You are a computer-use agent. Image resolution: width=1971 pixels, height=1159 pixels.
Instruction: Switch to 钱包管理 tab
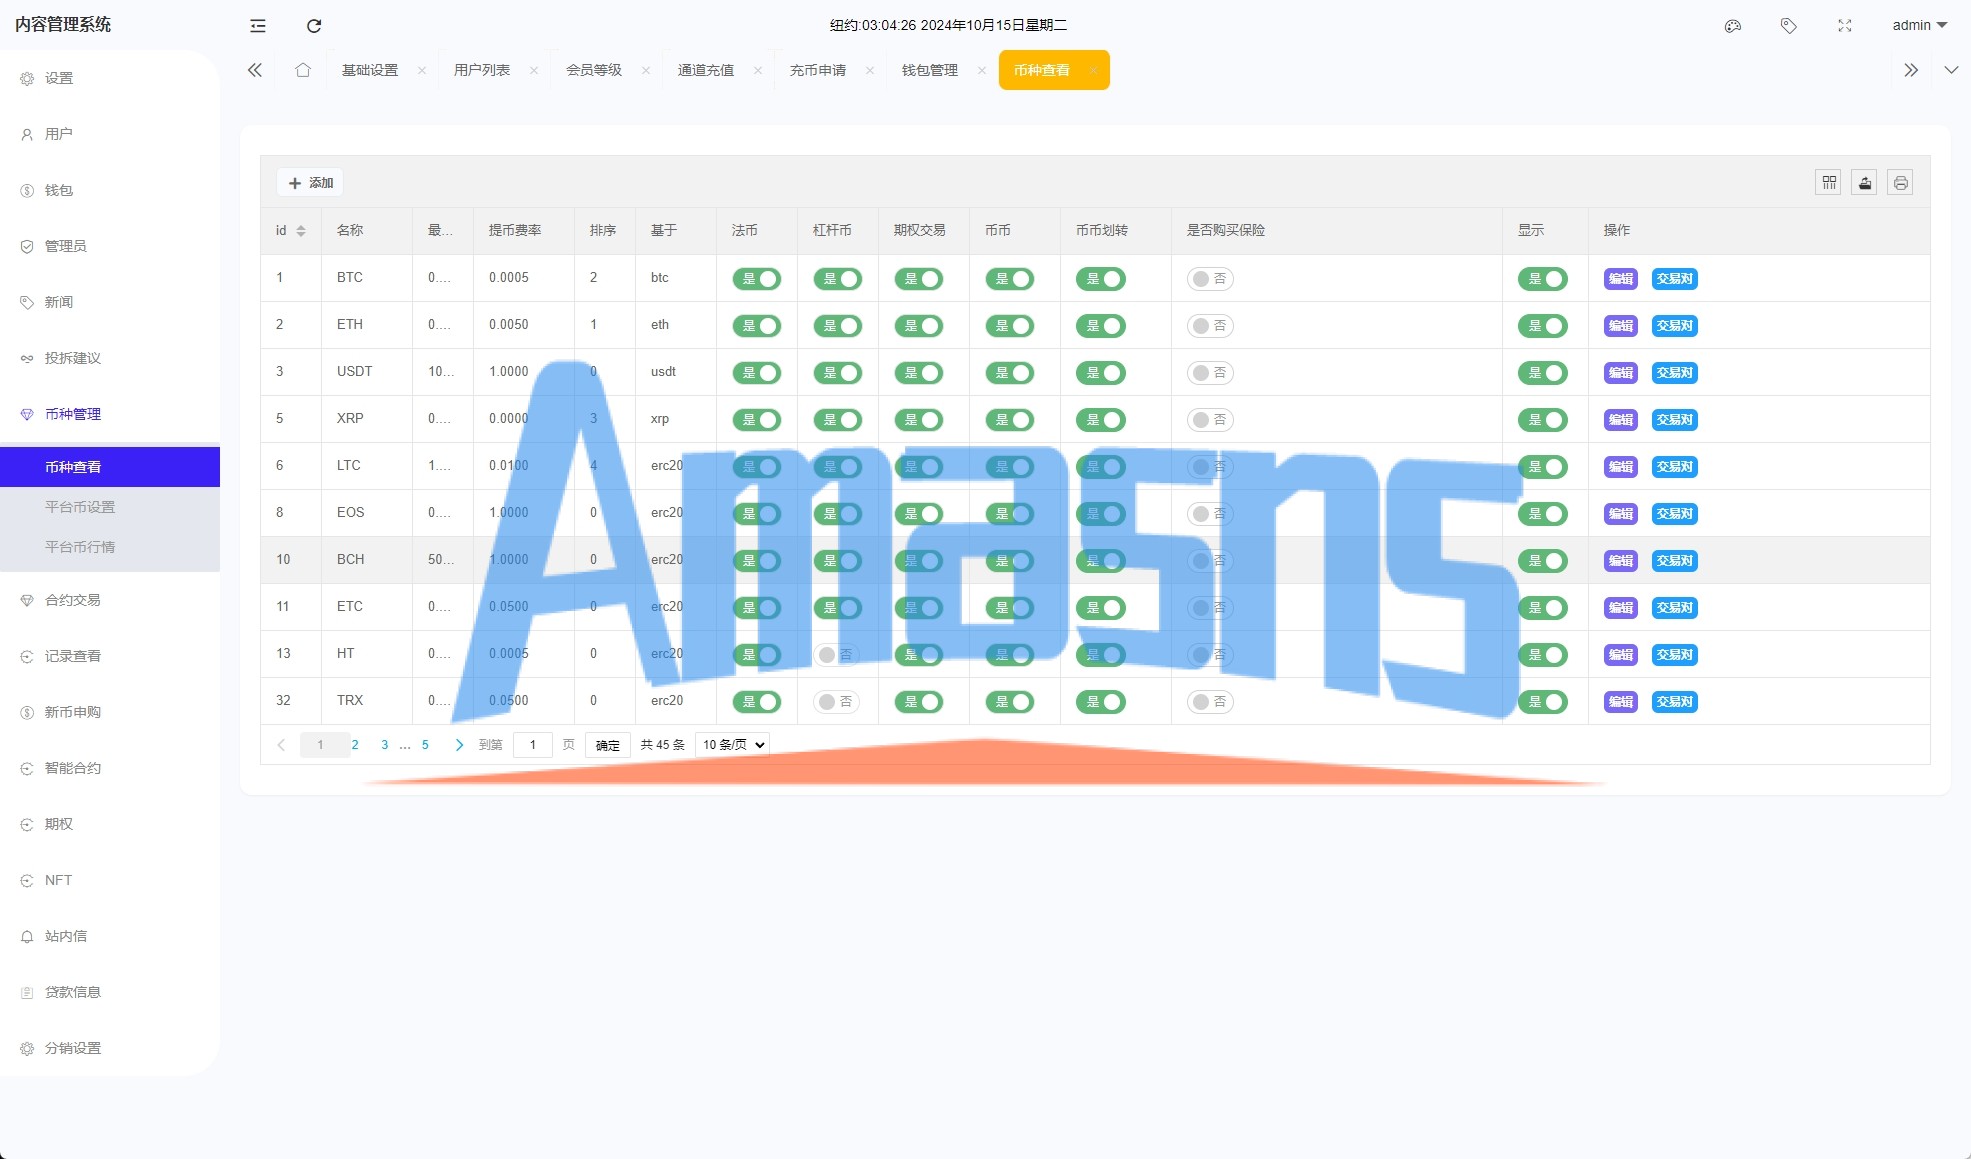click(930, 70)
